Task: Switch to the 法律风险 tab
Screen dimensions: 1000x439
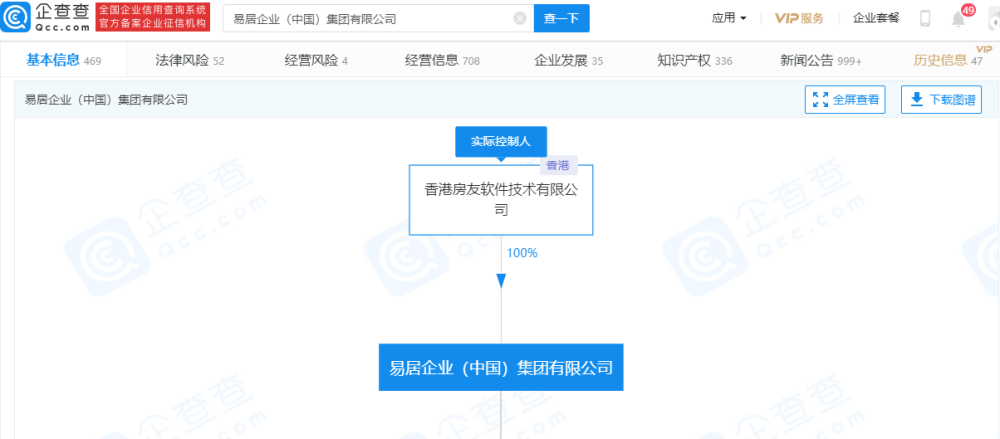Action: tap(190, 61)
